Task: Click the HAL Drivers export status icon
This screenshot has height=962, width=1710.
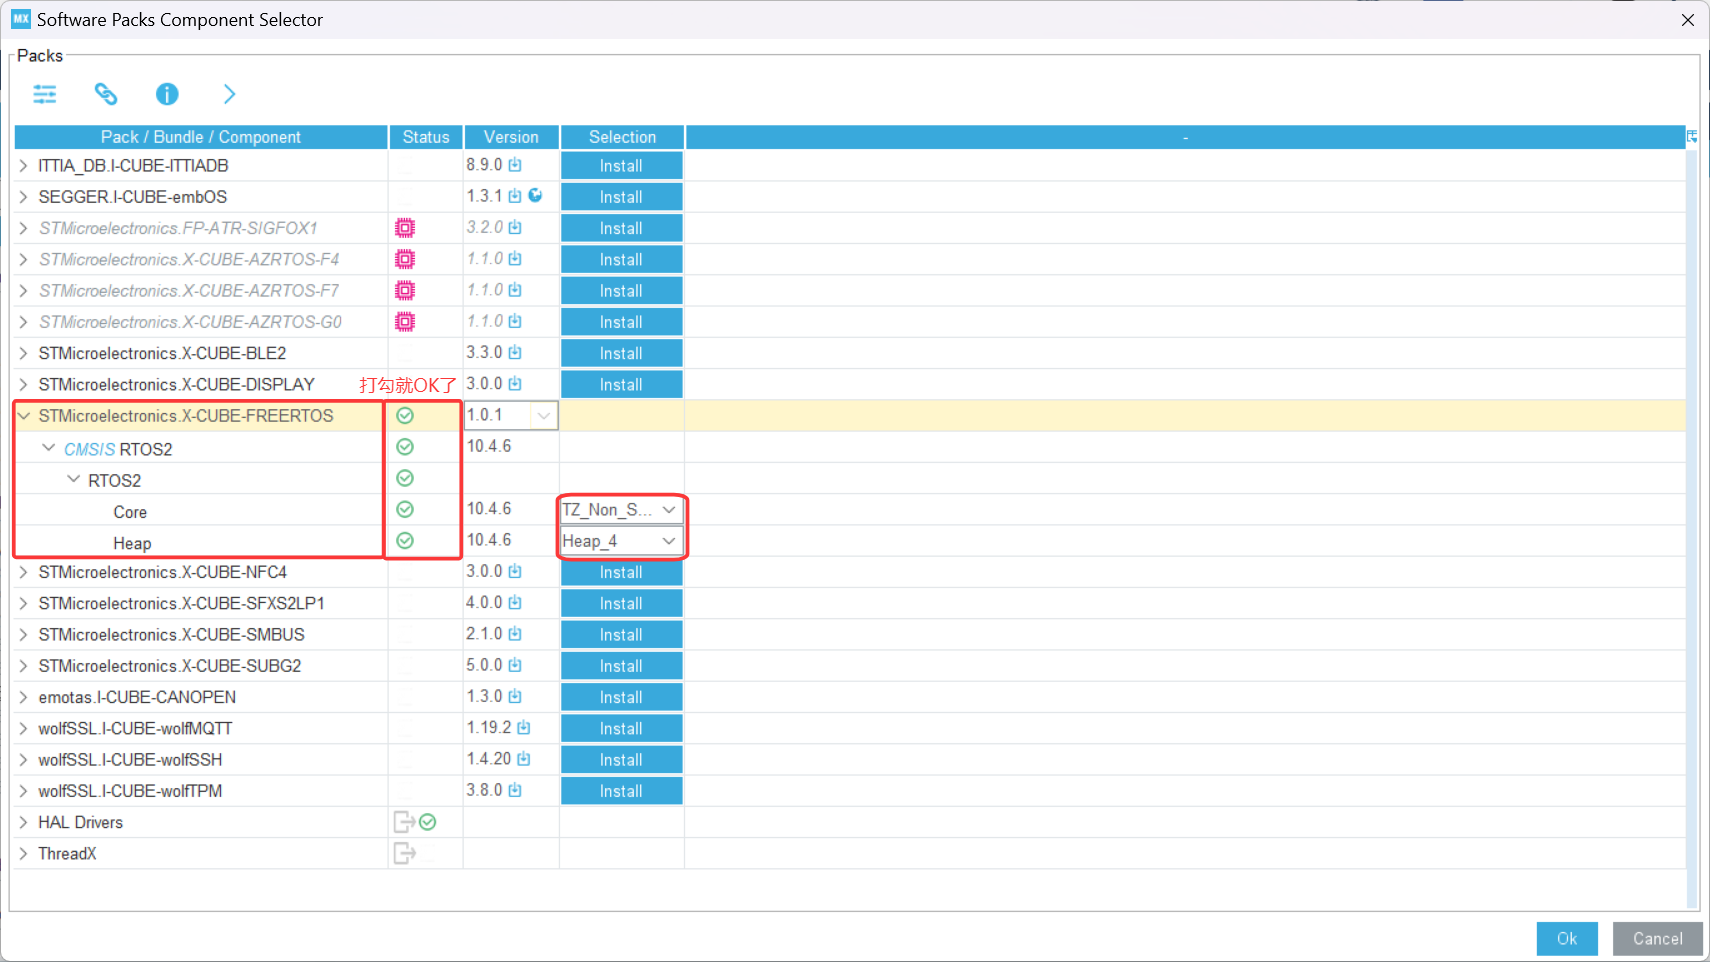Action: [x=404, y=822]
